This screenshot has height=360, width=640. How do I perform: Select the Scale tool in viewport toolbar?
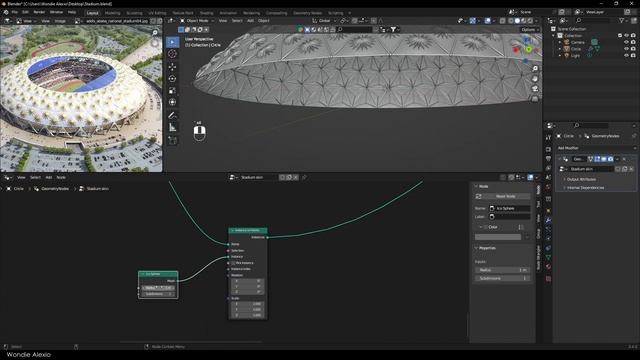(x=172, y=90)
